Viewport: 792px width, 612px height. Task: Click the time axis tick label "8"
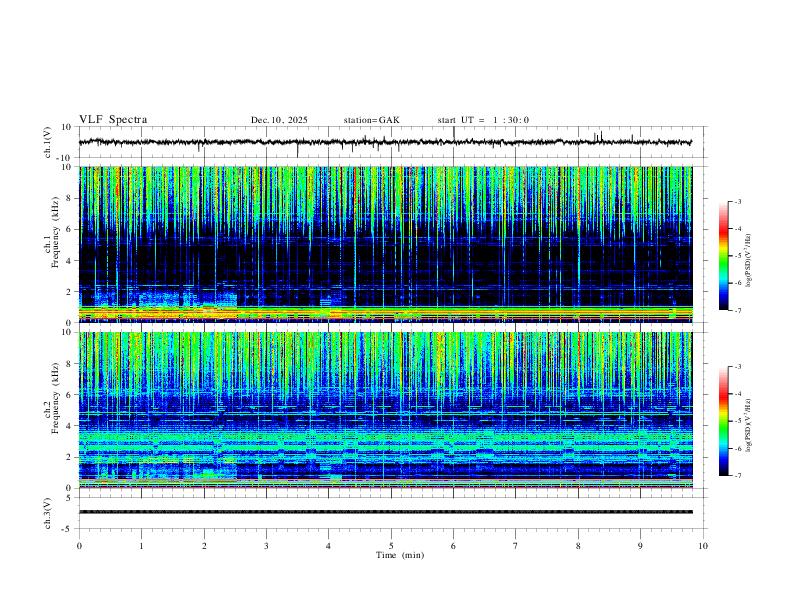click(578, 546)
